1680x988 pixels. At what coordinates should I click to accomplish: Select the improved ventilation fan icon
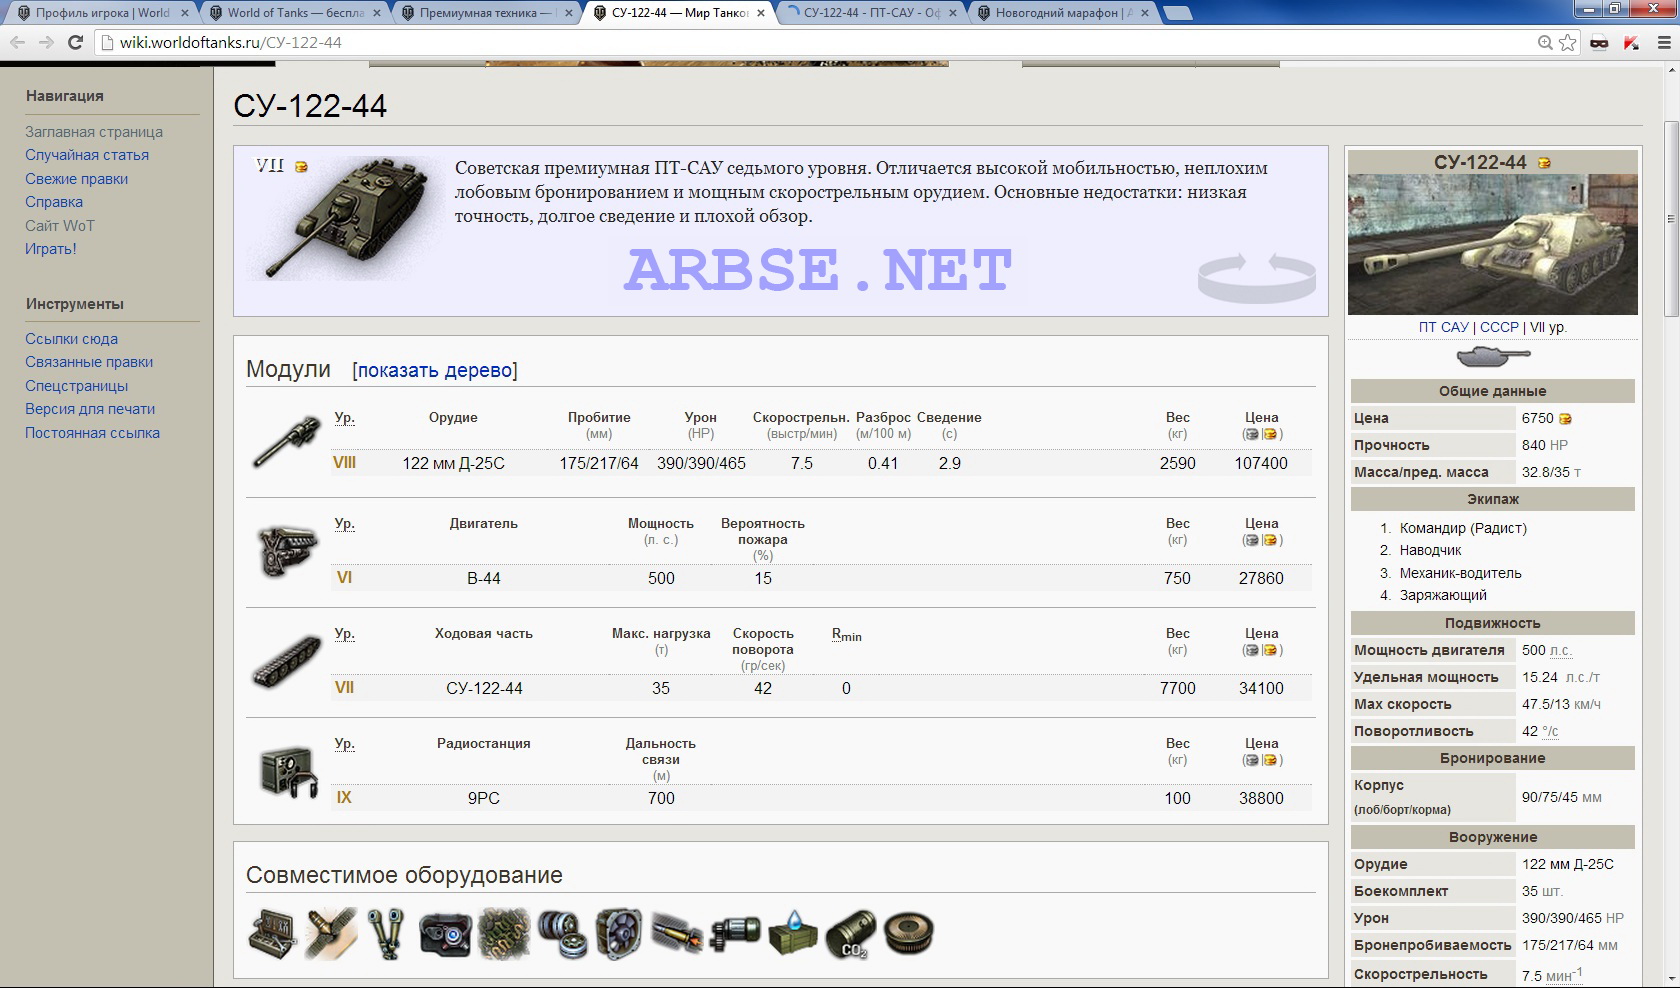tap(619, 934)
